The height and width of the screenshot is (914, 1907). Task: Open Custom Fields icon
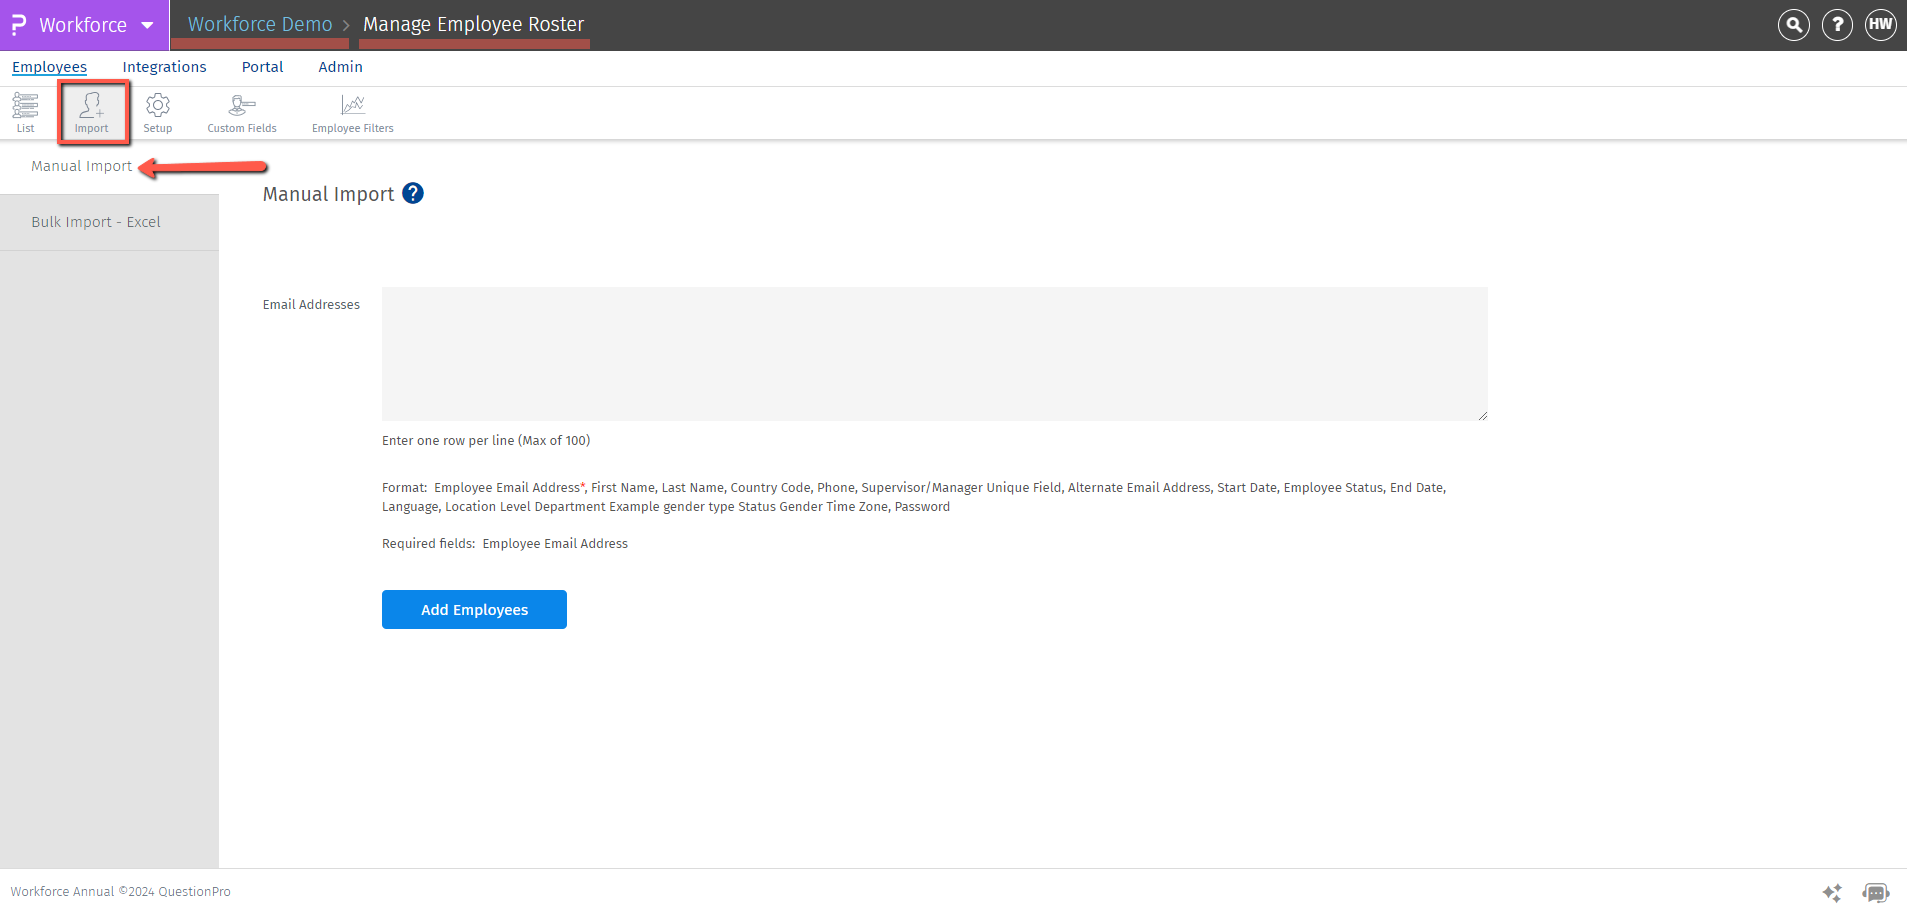click(x=242, y=112)
